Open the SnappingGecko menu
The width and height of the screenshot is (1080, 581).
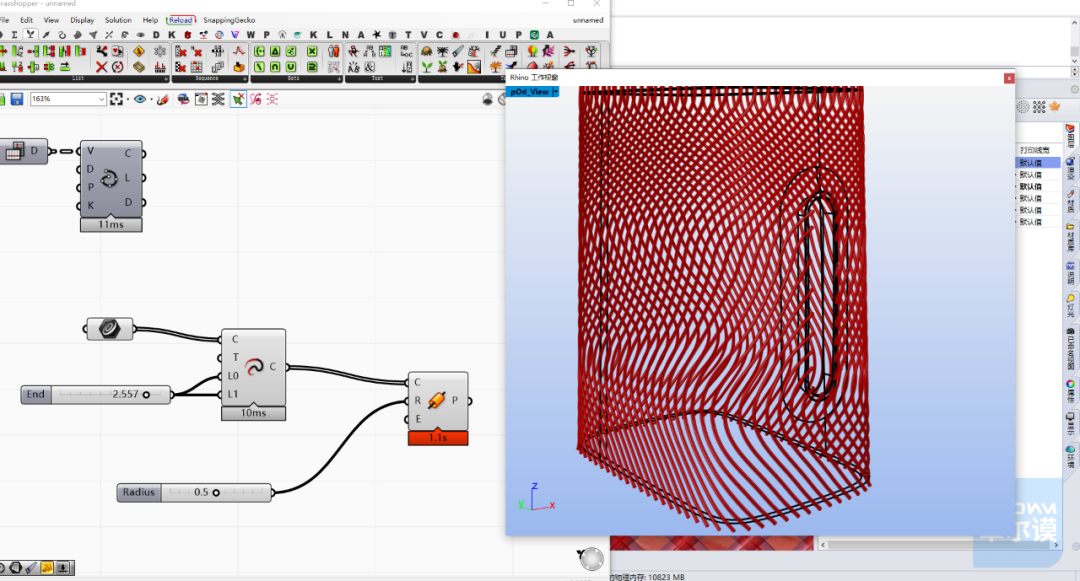[x=229, y=20]
